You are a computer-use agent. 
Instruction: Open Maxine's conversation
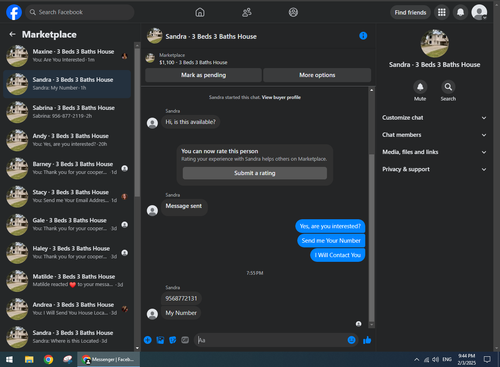pos(67,56)
